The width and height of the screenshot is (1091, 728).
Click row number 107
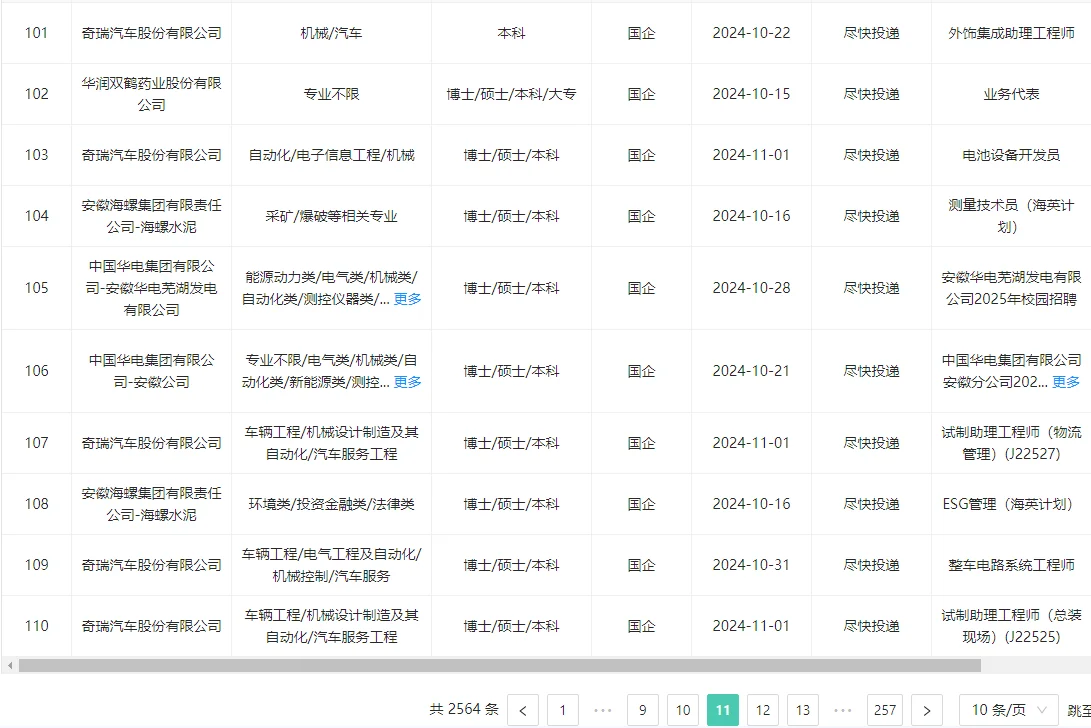[36, 443]
